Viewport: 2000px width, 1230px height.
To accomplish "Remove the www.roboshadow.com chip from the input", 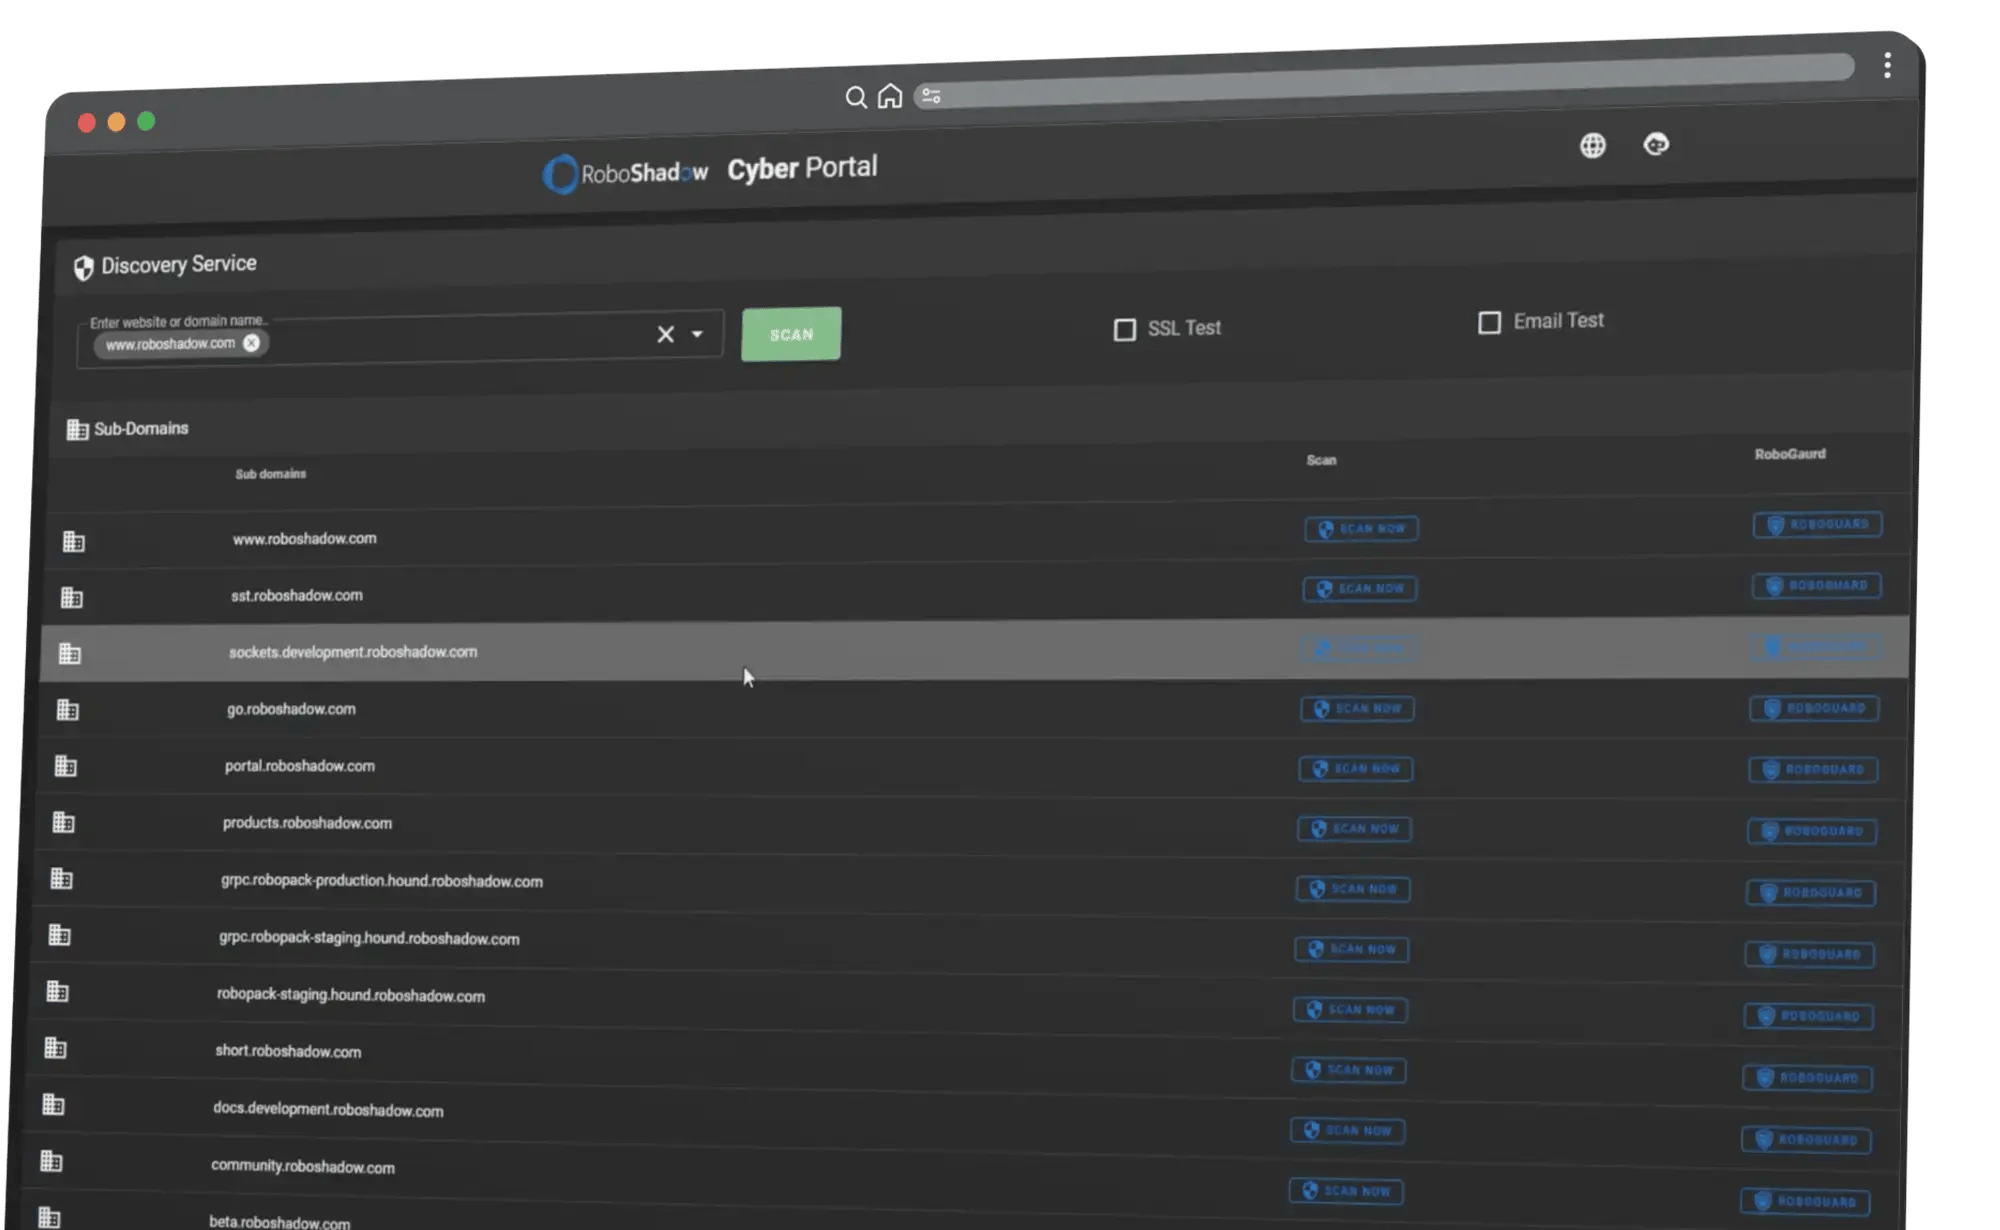I will [x=253, y=343].
